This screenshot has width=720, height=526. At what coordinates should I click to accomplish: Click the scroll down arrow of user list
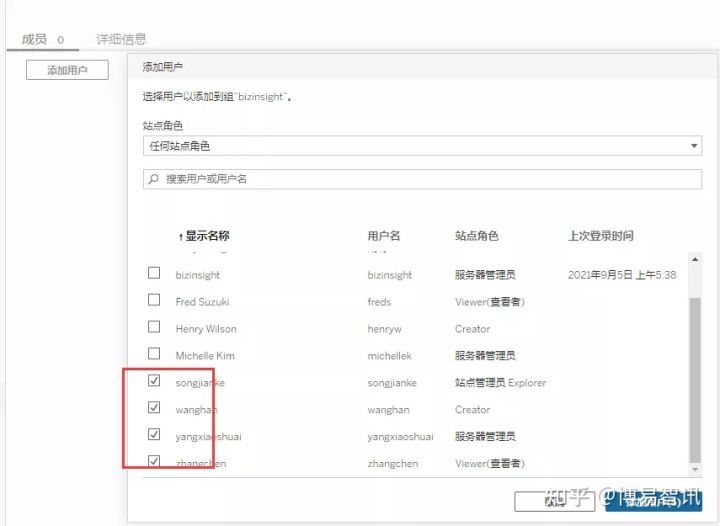[695, 470]
